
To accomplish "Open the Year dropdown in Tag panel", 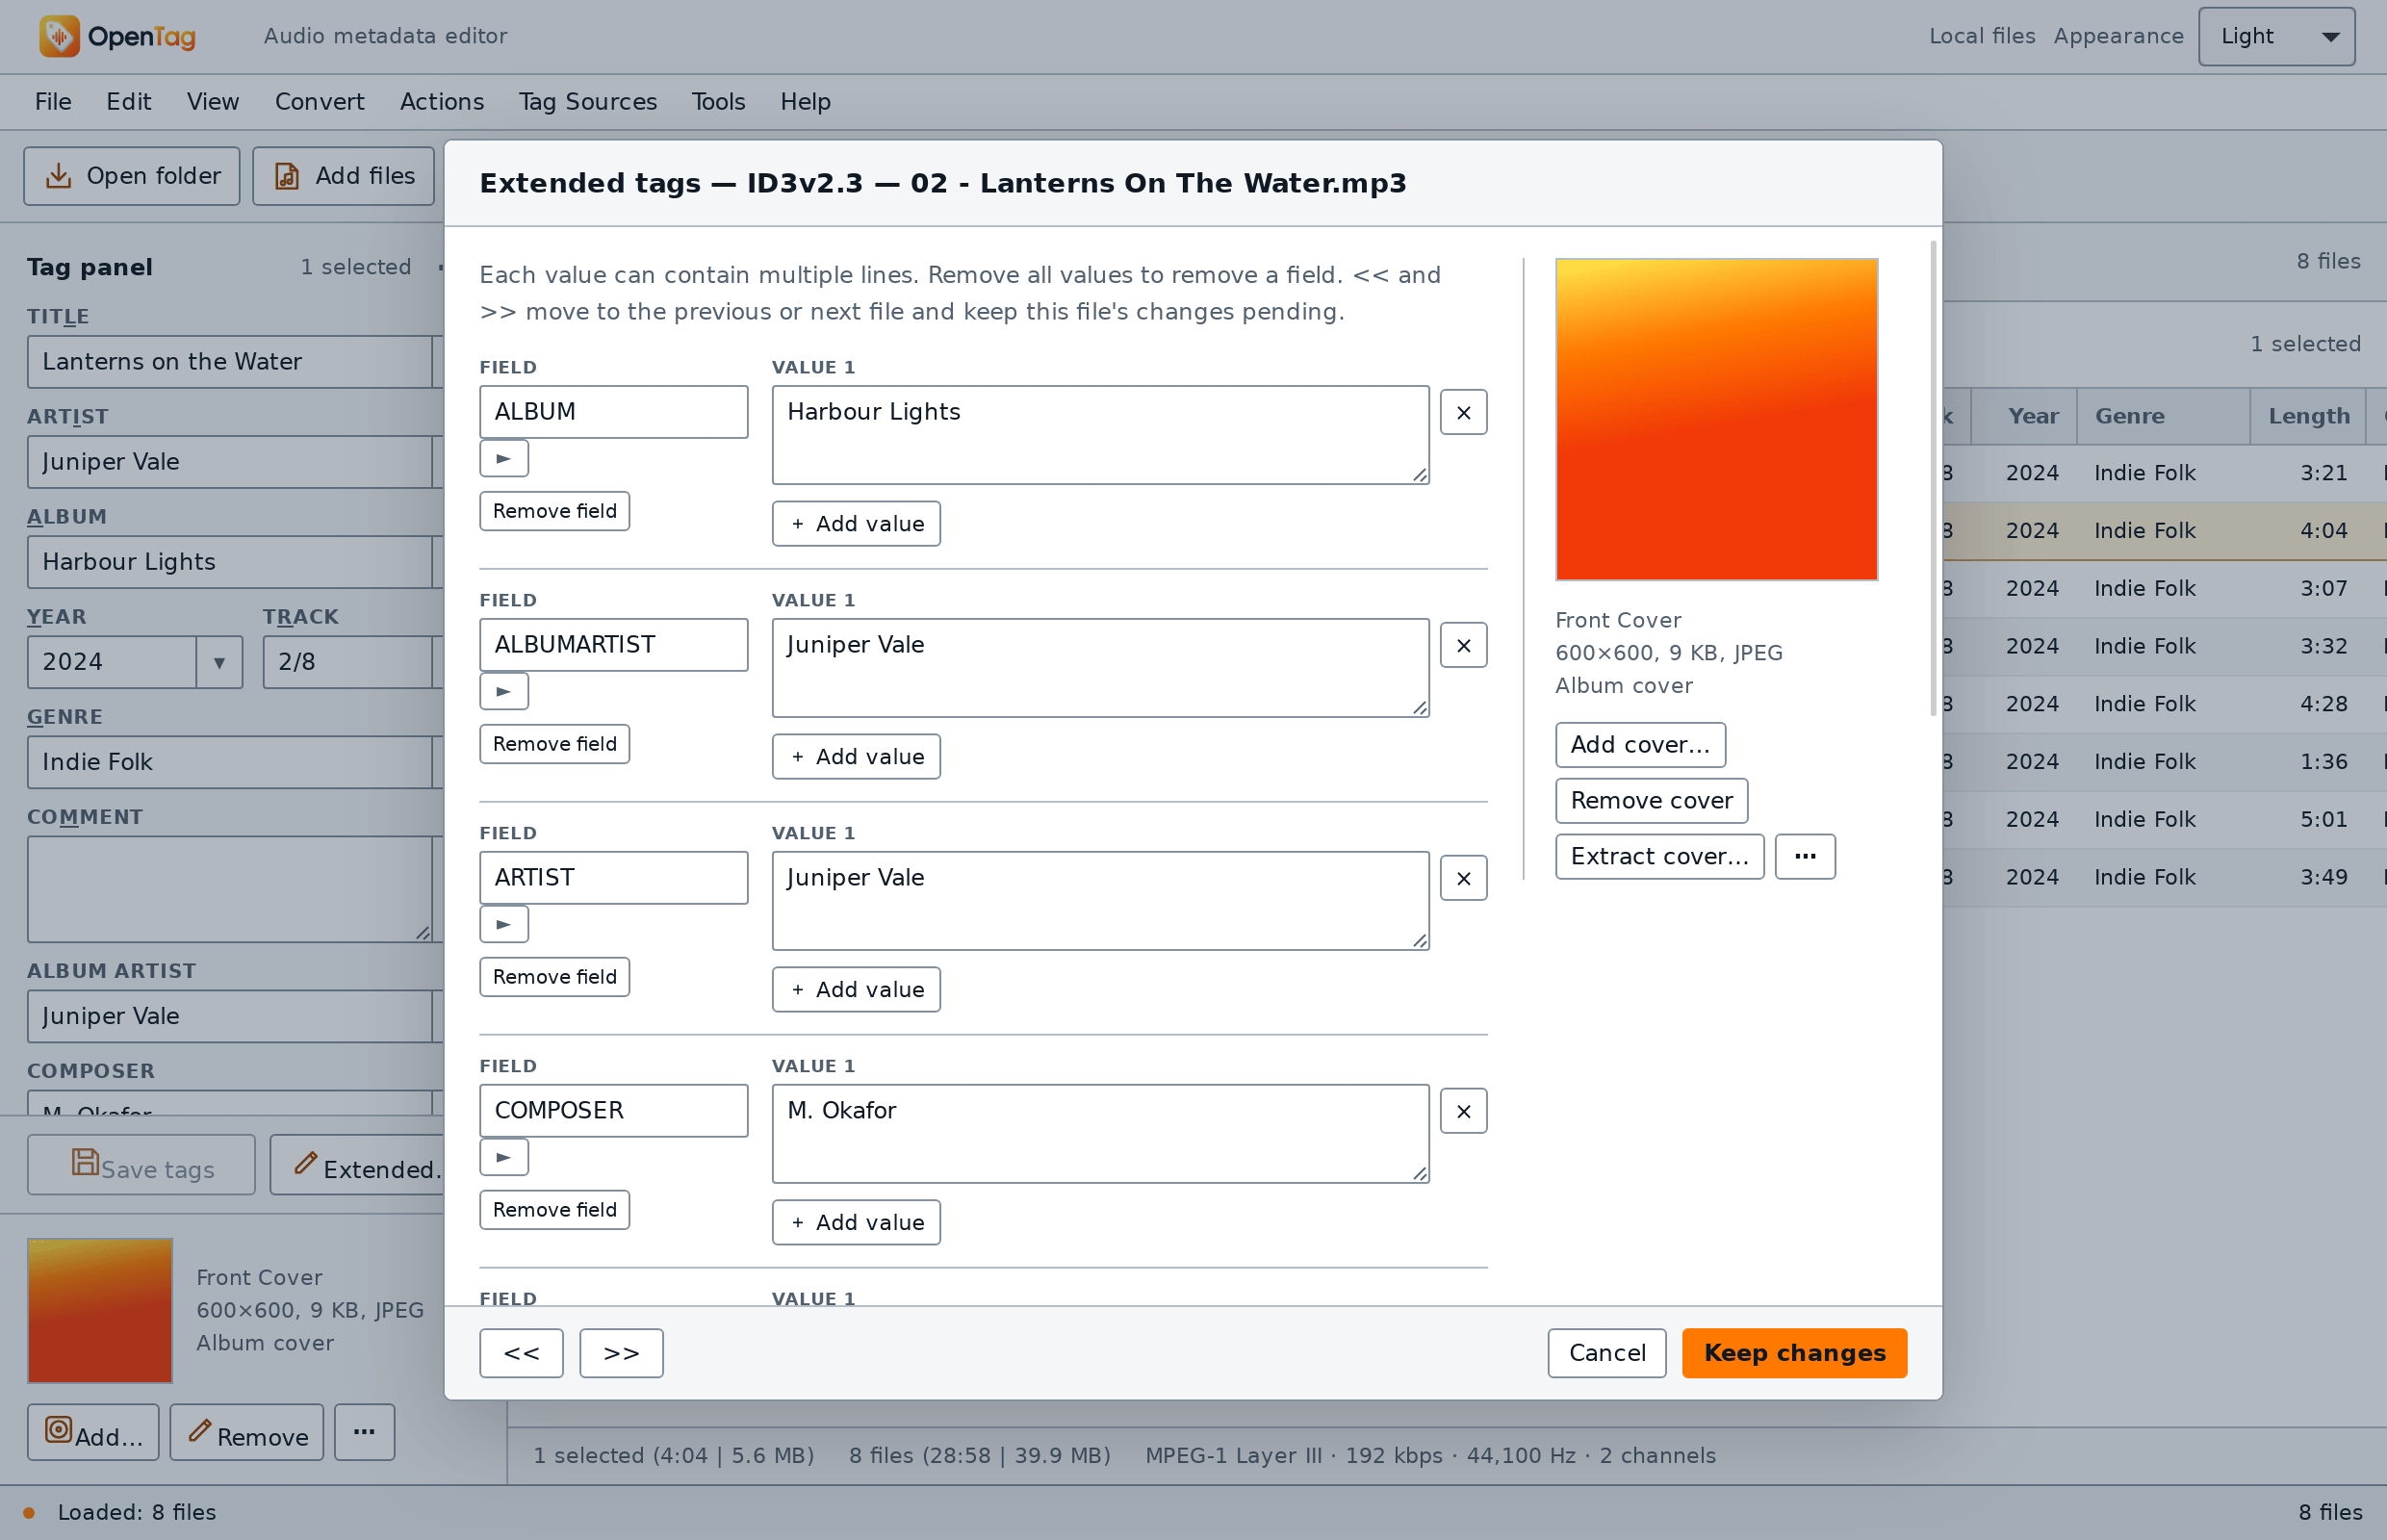I will click(x=219, y=662).
